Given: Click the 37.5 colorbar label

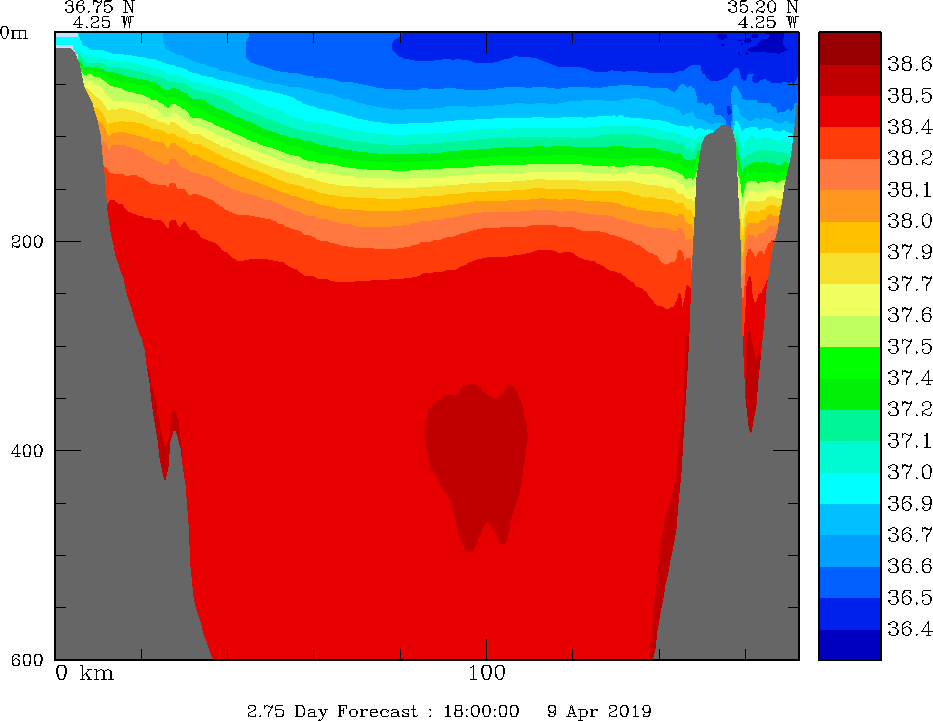Looking at the screenshot, I should [909, 347].
